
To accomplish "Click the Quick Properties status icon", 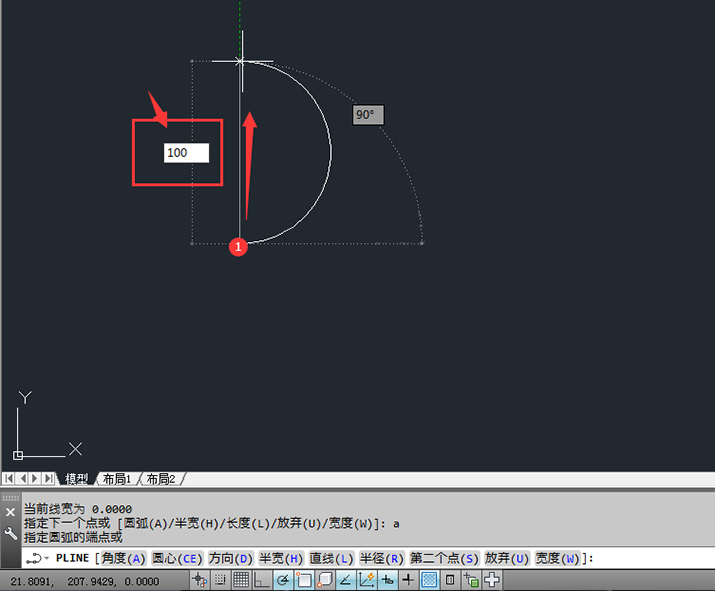I will (x=450, y=580).
